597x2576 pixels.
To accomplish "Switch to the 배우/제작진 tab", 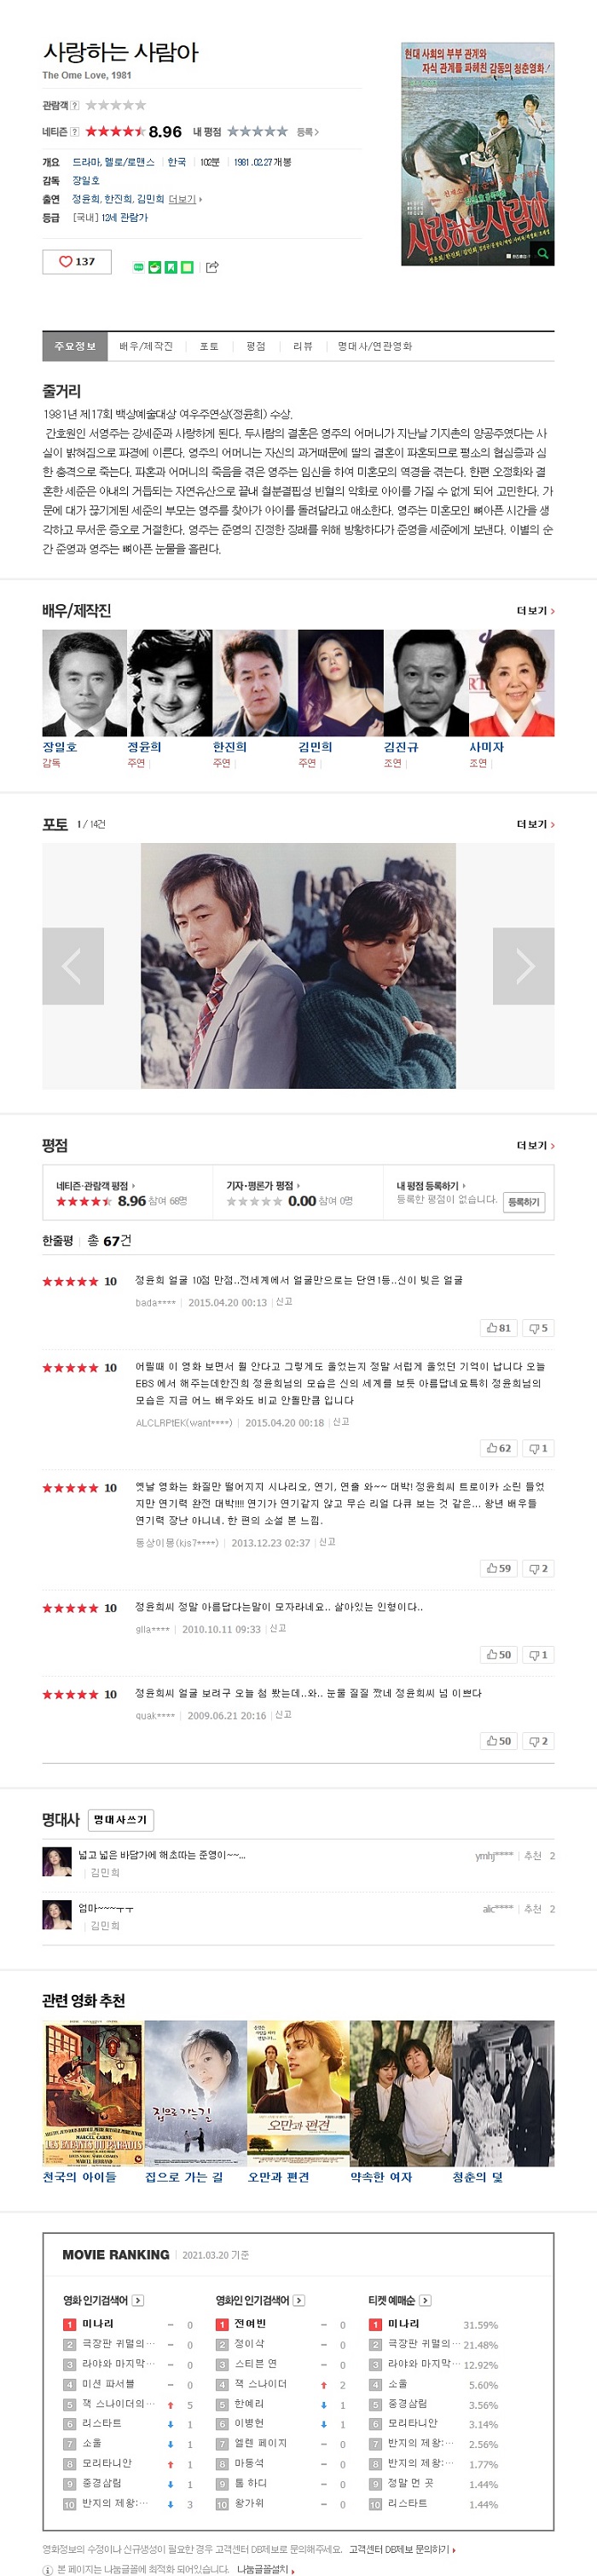I will point(146,346).
